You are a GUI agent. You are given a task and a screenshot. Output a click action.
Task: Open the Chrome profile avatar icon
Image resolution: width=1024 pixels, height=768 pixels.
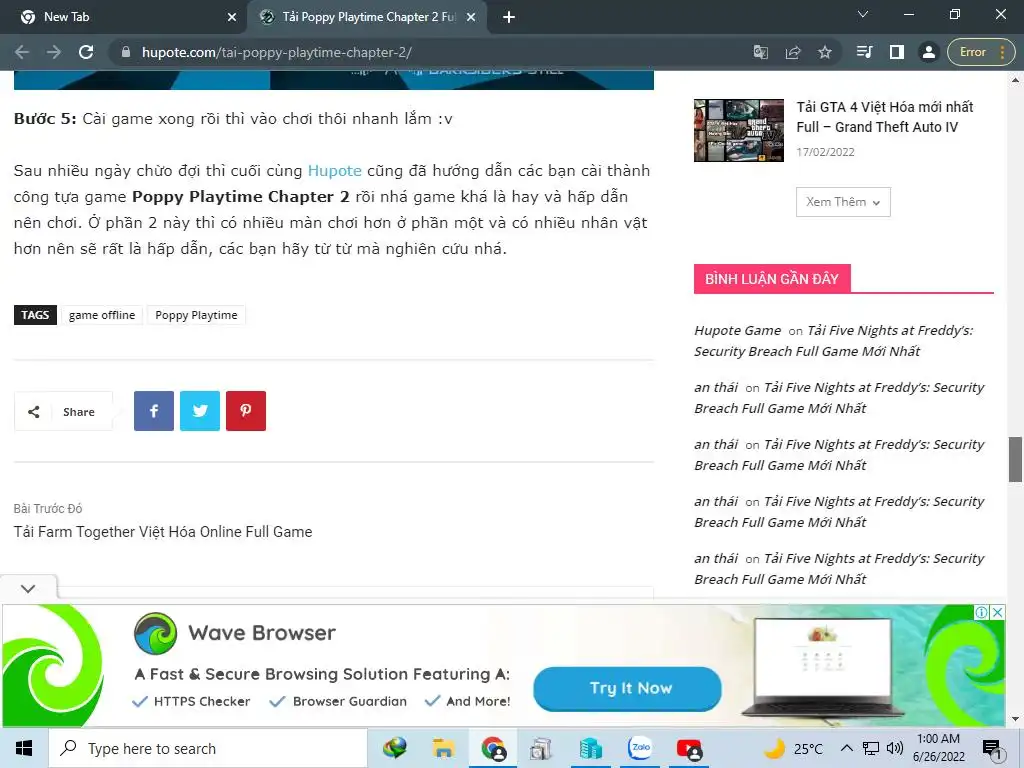tap(928, 52)
